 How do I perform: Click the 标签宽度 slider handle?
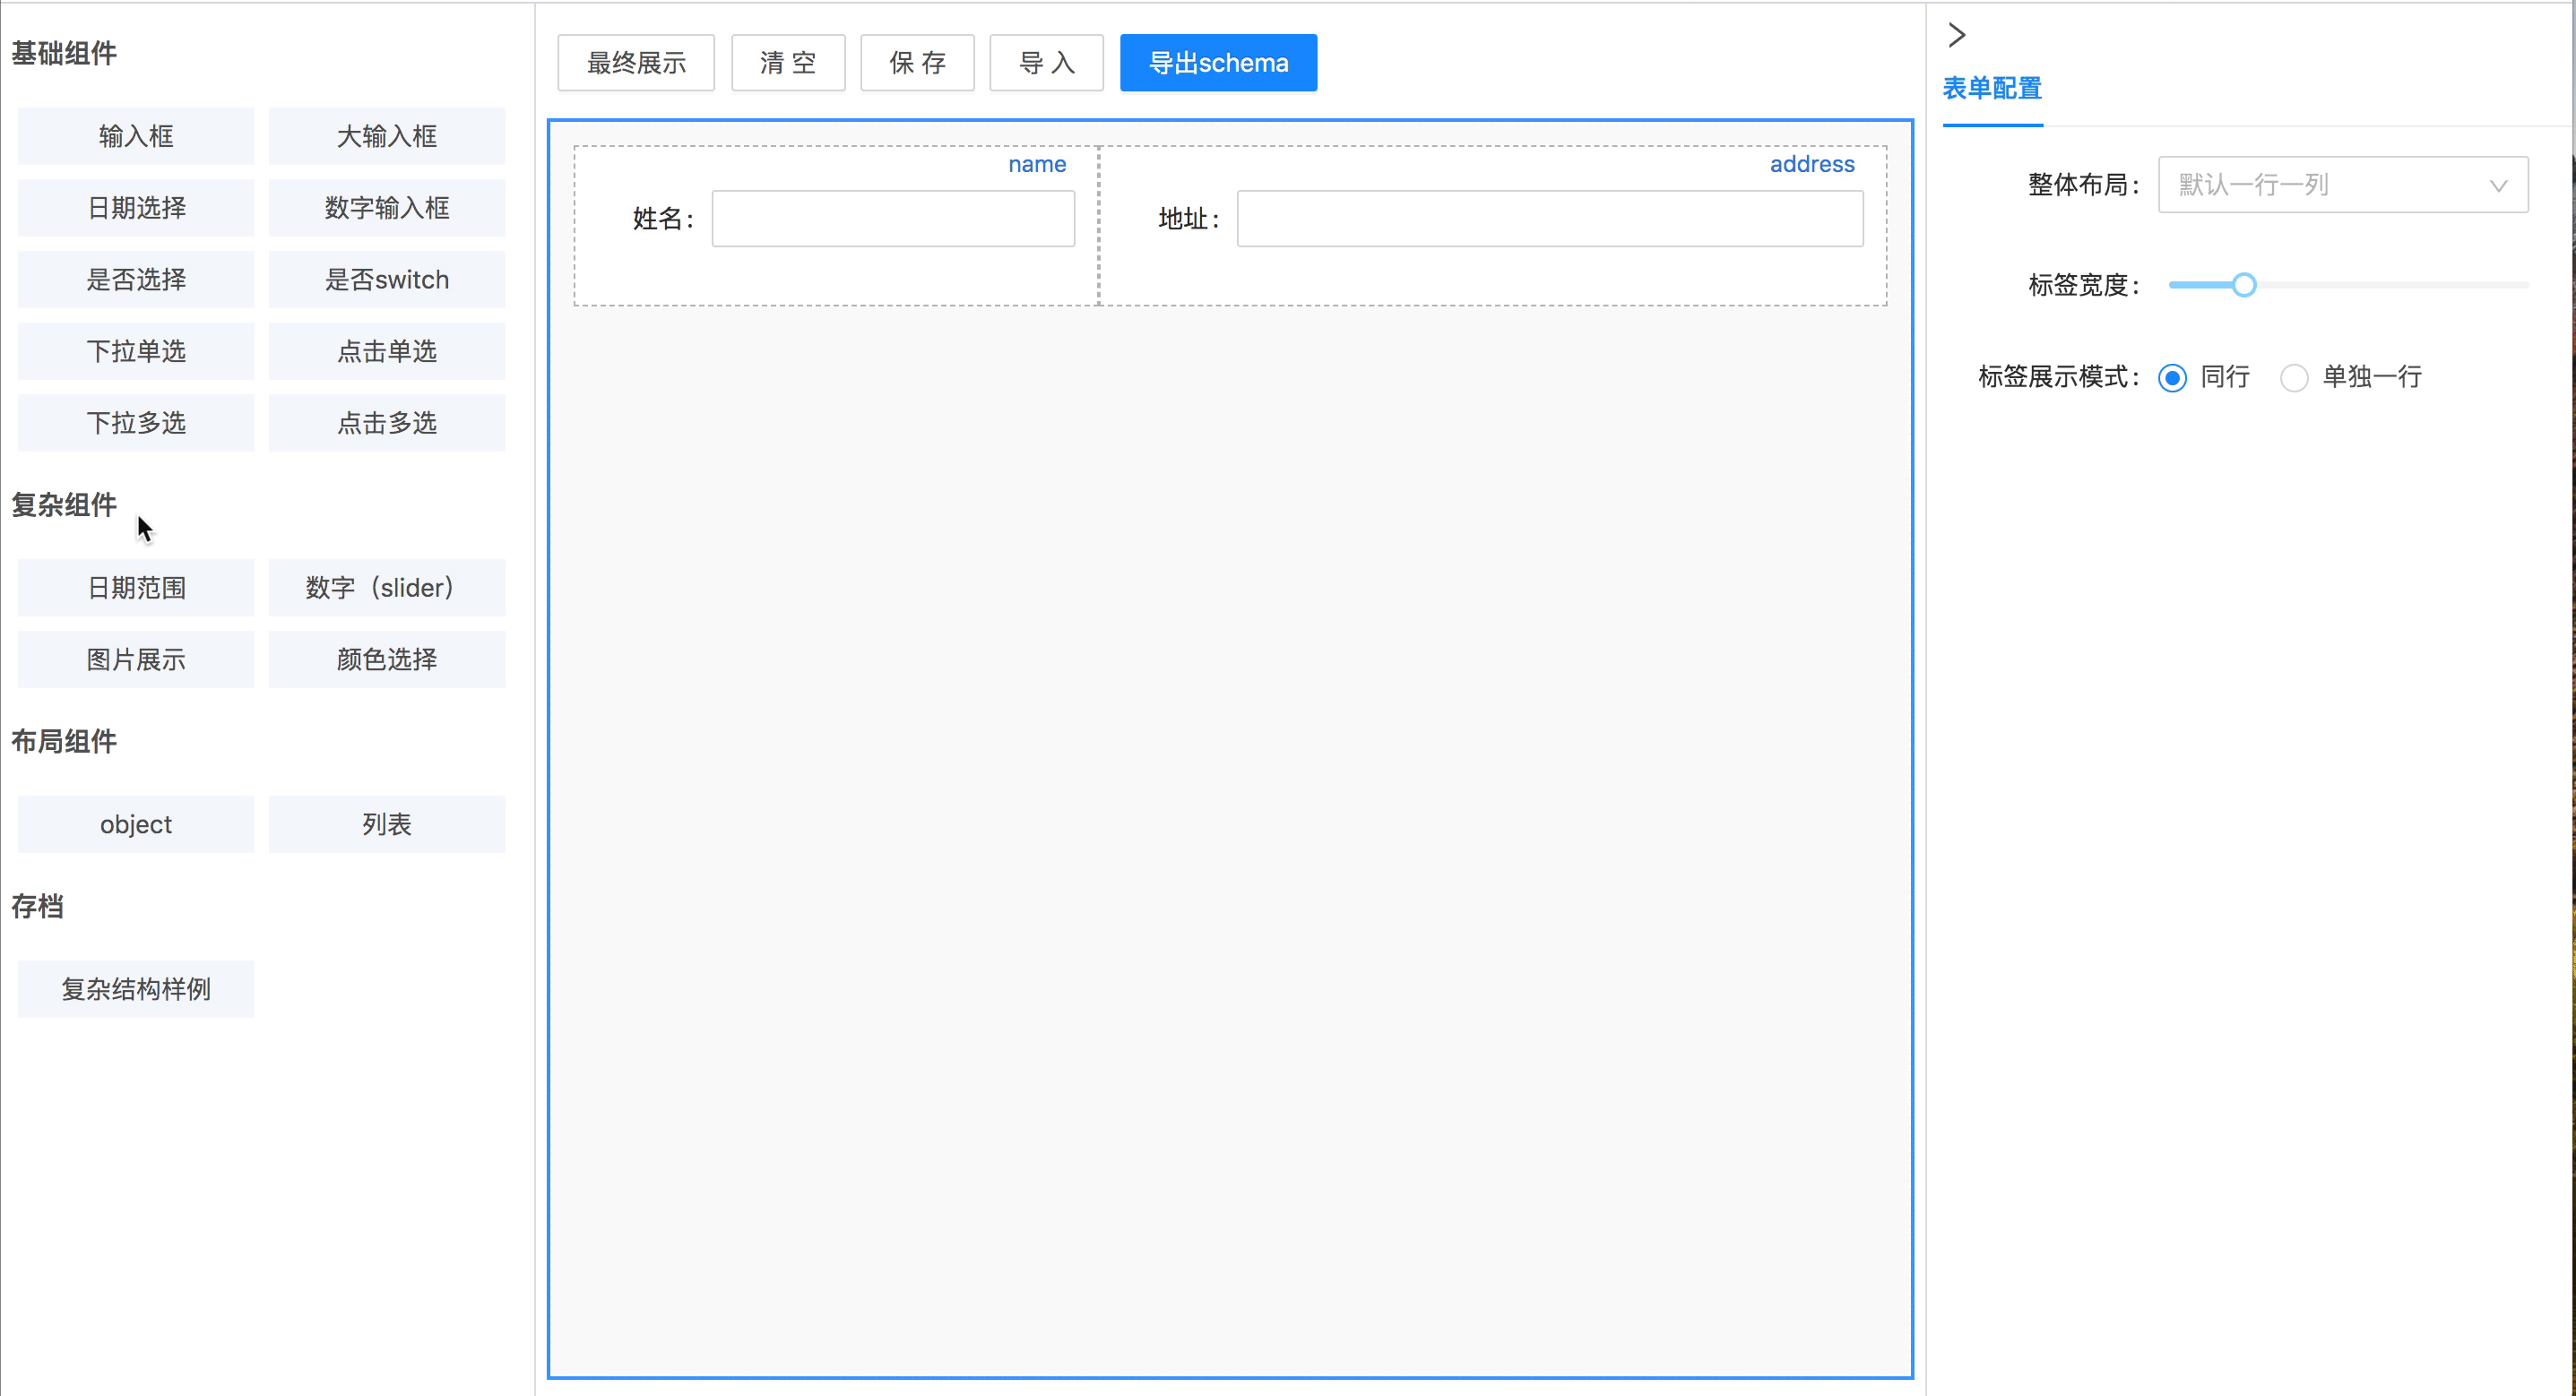click(x=2244, y=285)
